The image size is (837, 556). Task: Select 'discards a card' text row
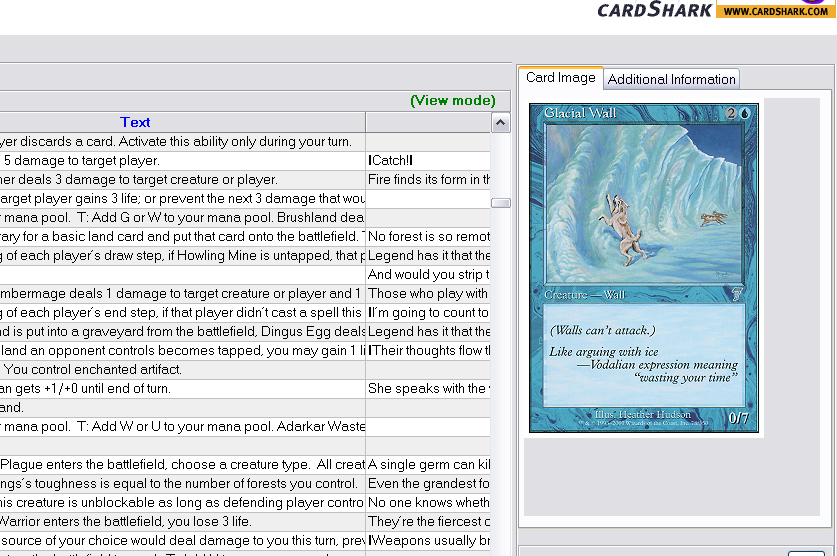(x=183, y=142)
